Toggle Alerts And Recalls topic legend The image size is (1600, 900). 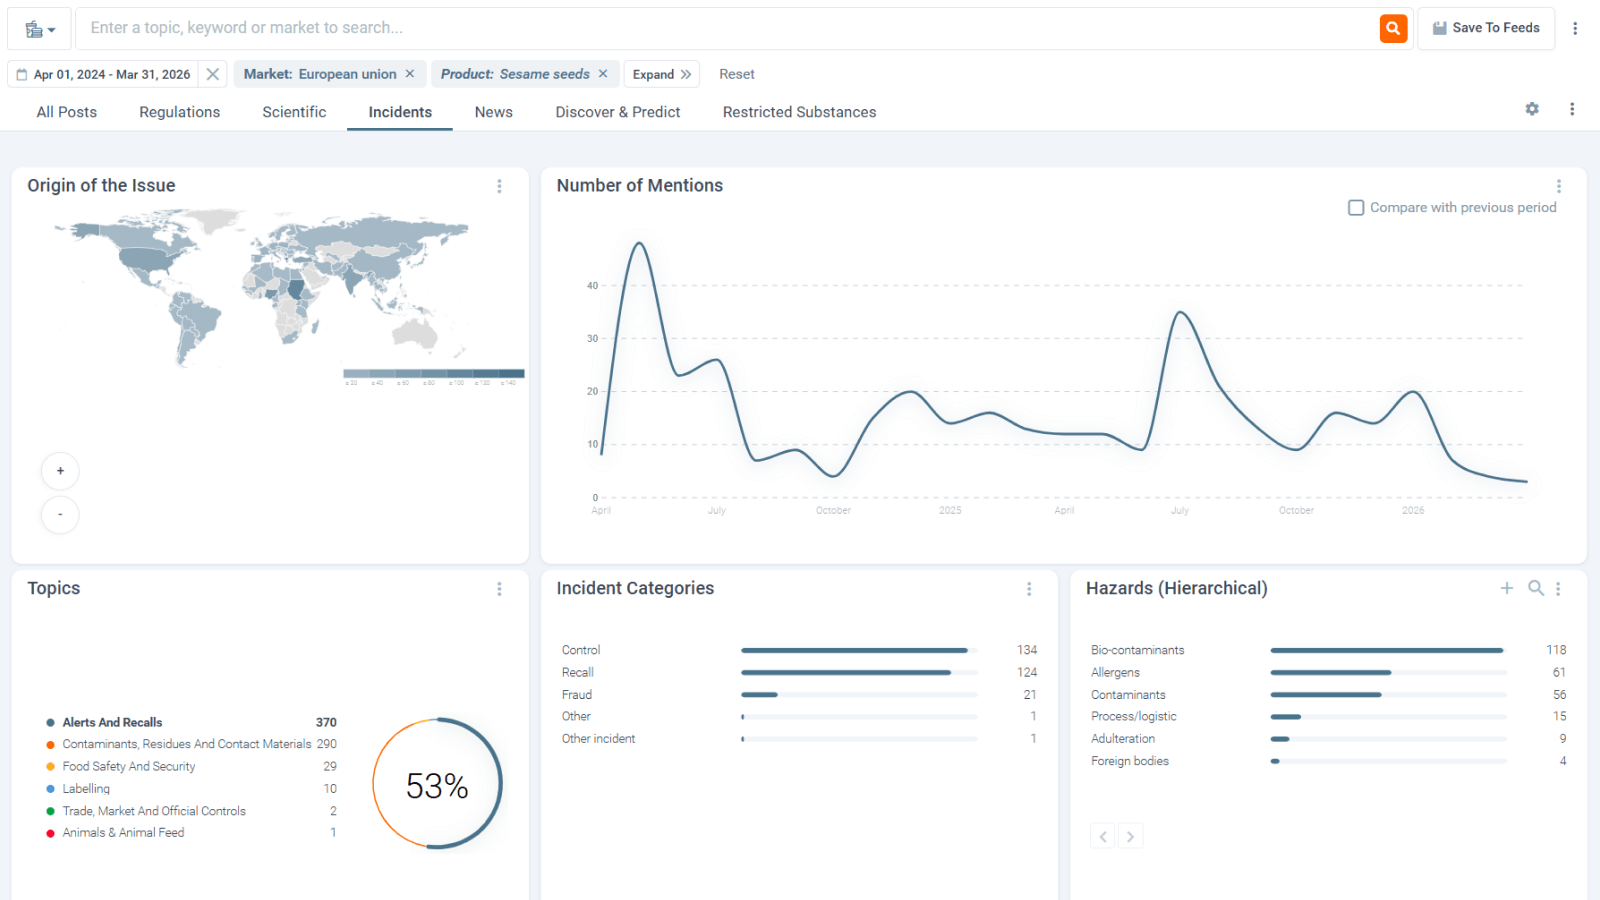[x=112, y=722]
